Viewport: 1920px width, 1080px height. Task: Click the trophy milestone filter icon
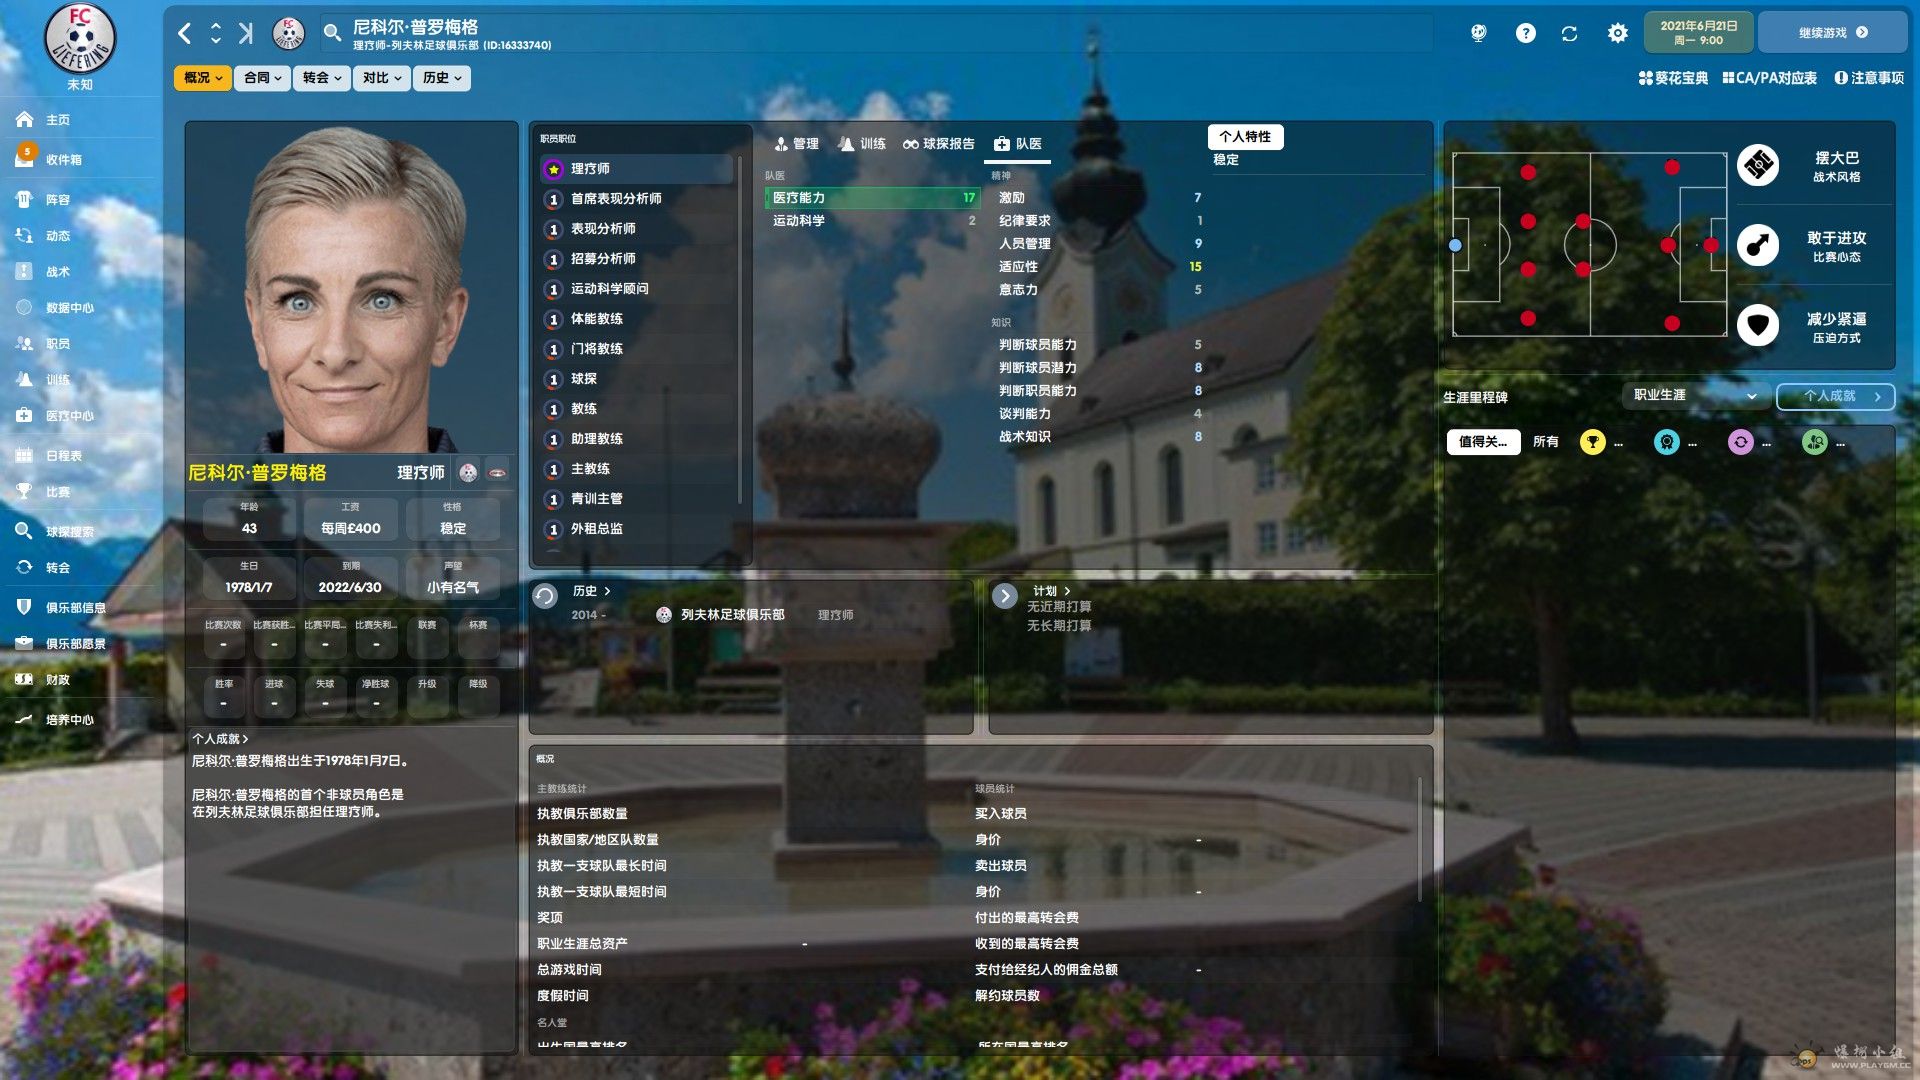(x=1592, y=442)
